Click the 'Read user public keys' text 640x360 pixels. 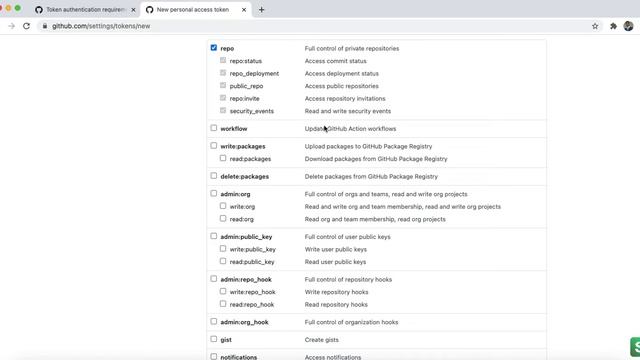(335, 262)
